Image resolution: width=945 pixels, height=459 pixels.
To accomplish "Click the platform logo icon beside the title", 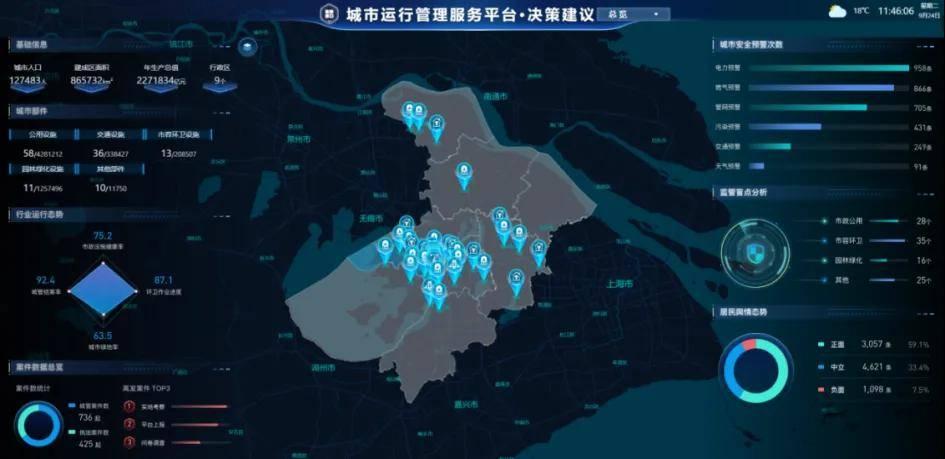I will (329, 14).
